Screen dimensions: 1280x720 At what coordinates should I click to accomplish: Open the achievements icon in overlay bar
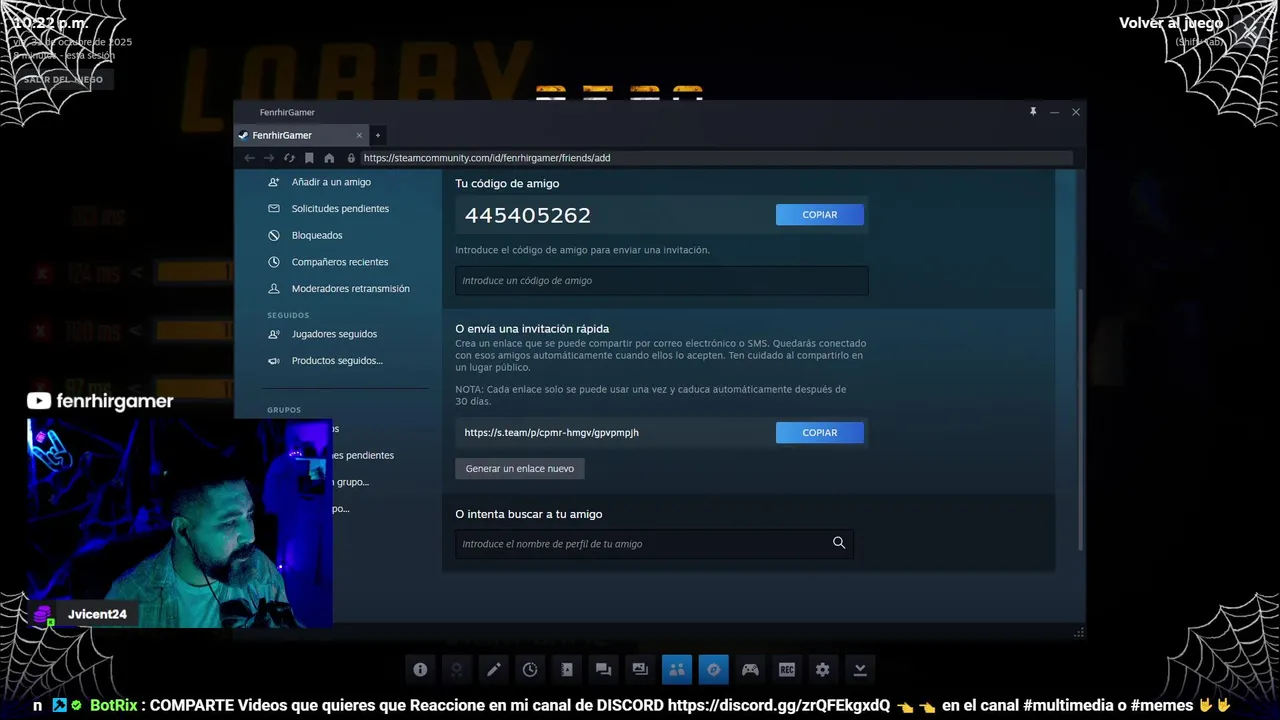coord(457,670)
